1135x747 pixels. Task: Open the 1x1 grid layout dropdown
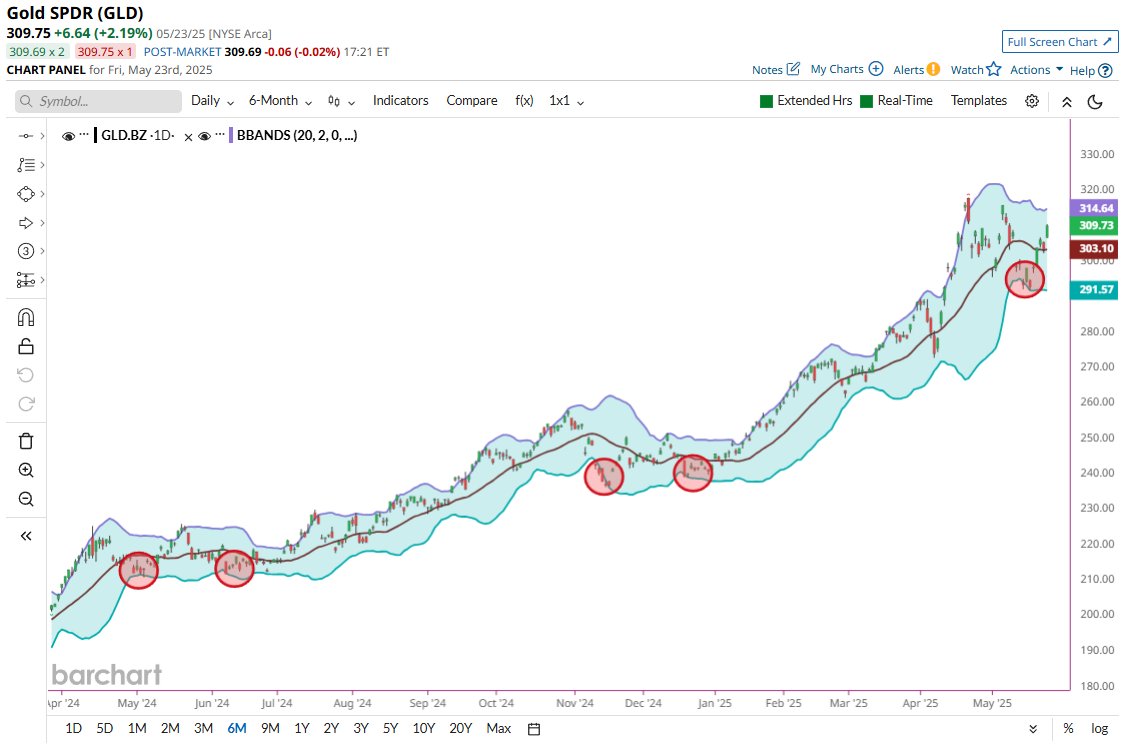click(x=566, y=101)
